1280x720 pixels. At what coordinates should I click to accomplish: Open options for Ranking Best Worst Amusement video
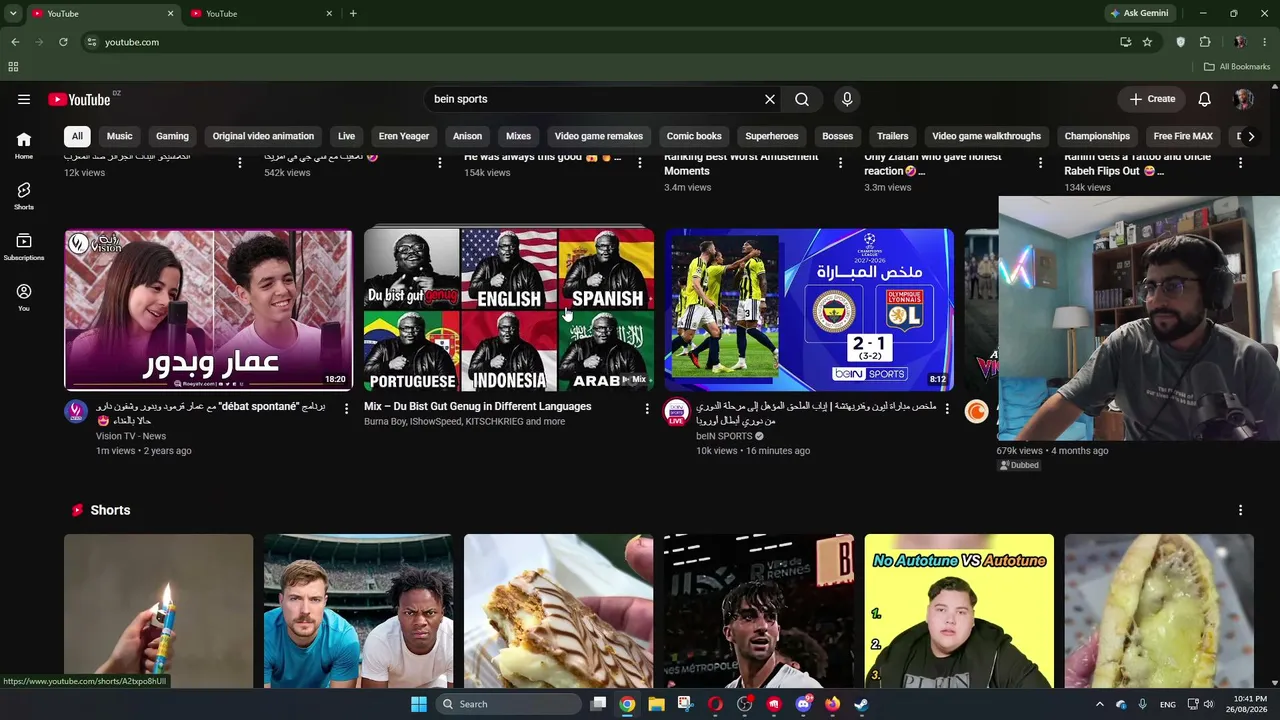840,162
